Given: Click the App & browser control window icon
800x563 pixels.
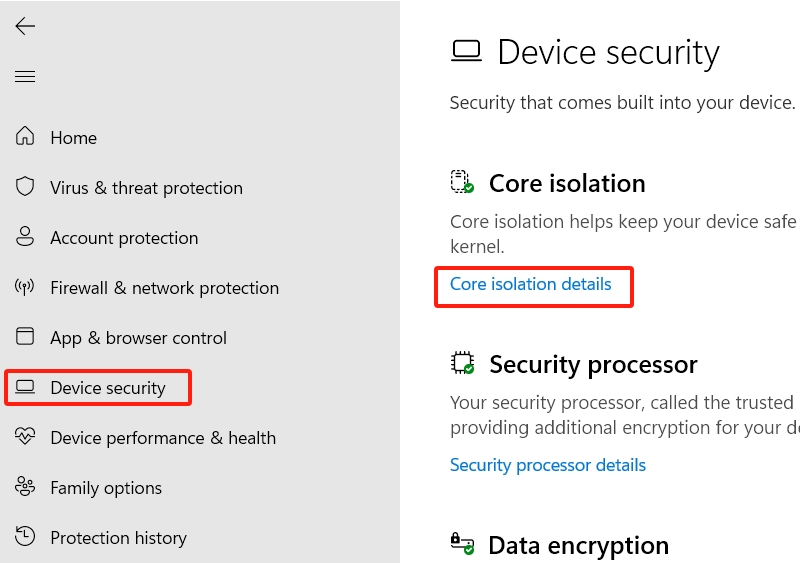Looking at the screenshot, I should pos(26,337).
